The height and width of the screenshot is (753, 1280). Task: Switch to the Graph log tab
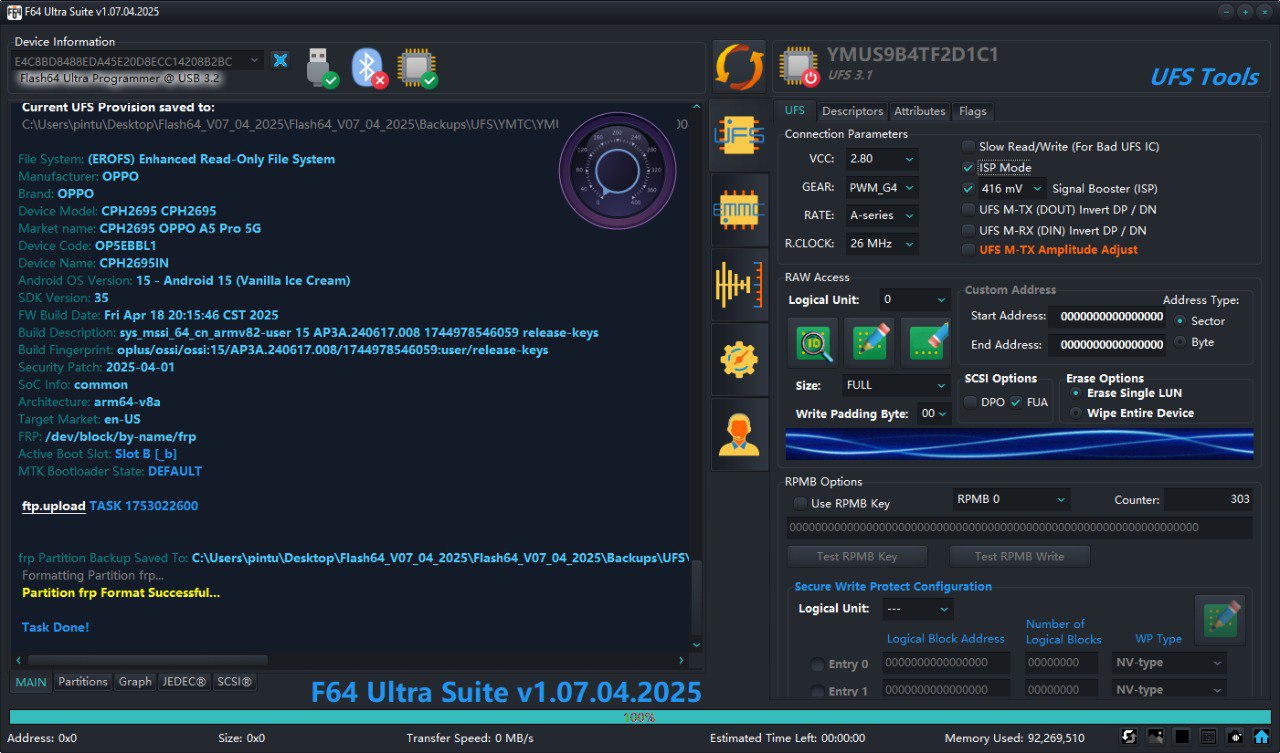135,682
